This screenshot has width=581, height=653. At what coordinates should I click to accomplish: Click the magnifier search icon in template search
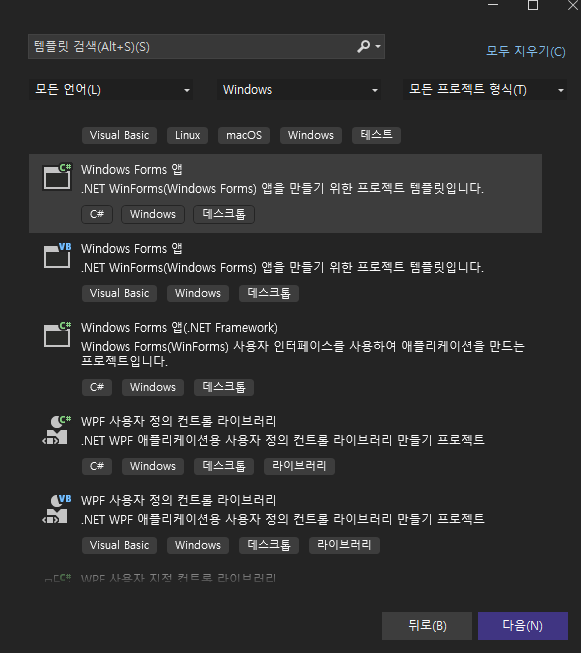[x=363, y=46]
